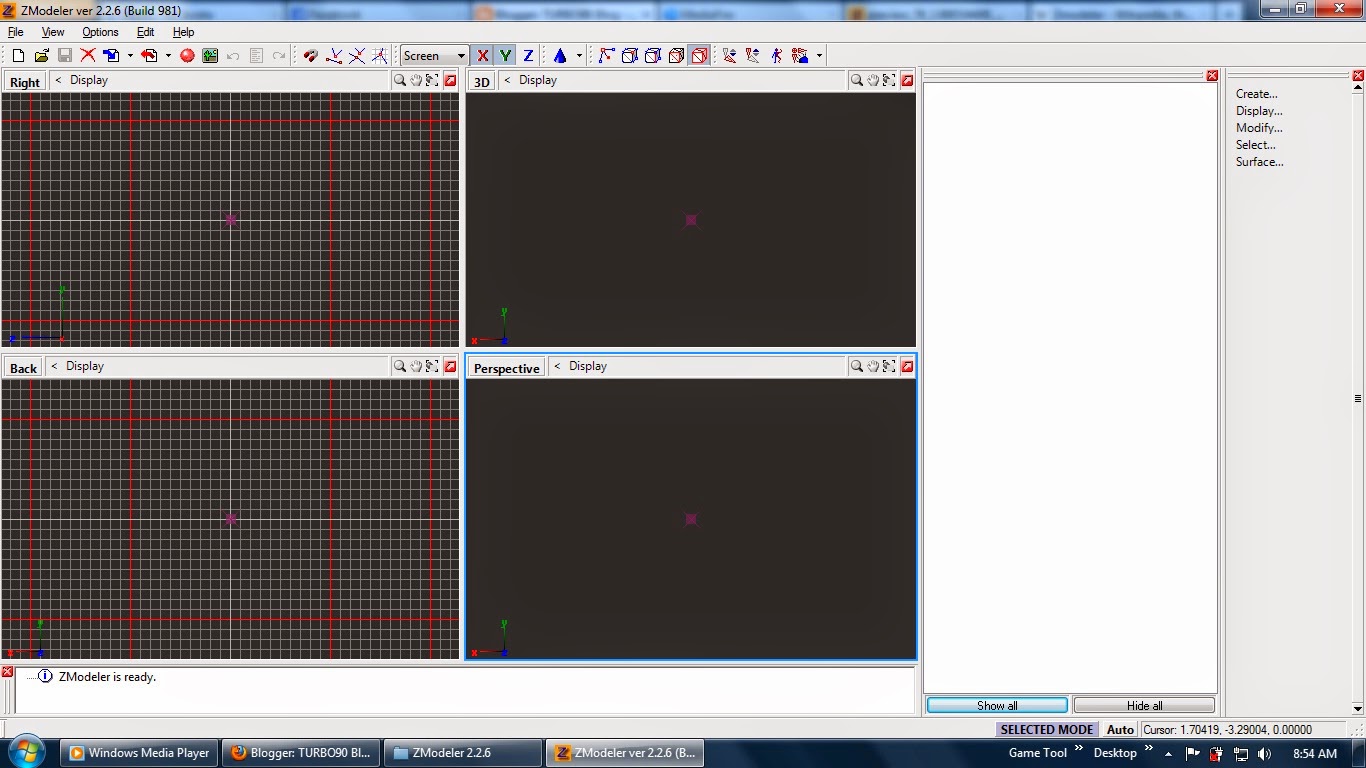
Task: Open the View menu
Action: 53,32
